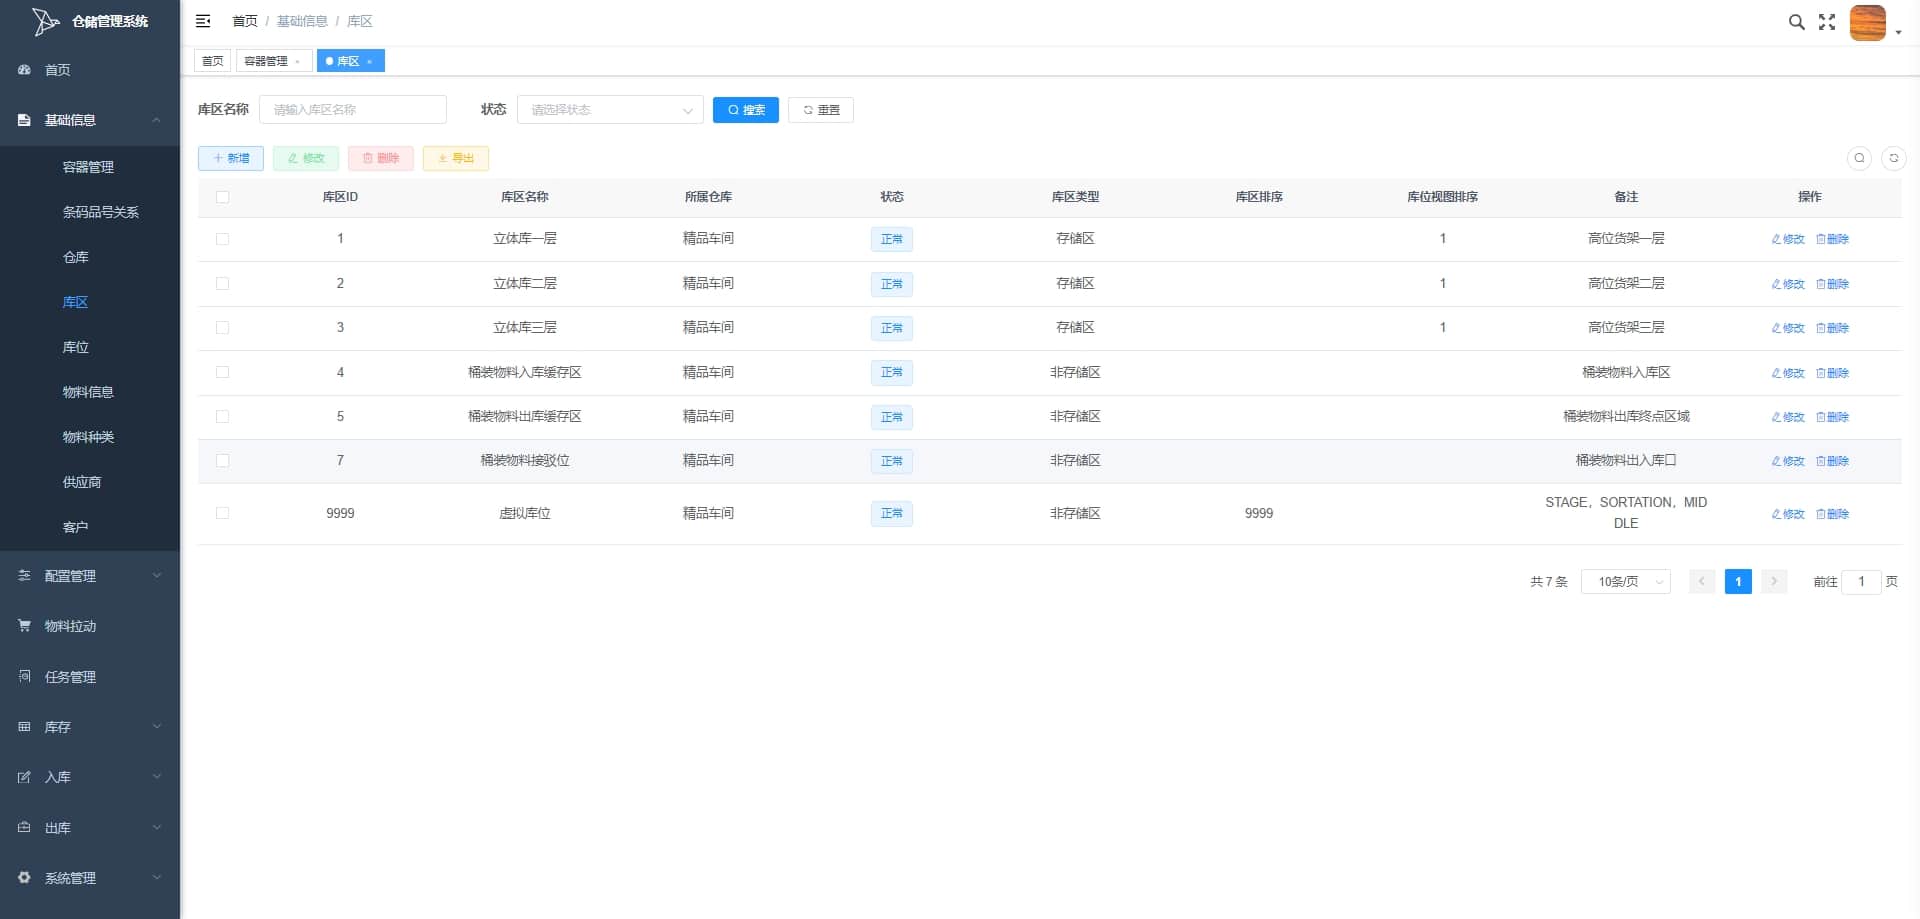Open the 状态 status dropdown
The width and height of the screenshot is (1920, 919).
[610, 110]
